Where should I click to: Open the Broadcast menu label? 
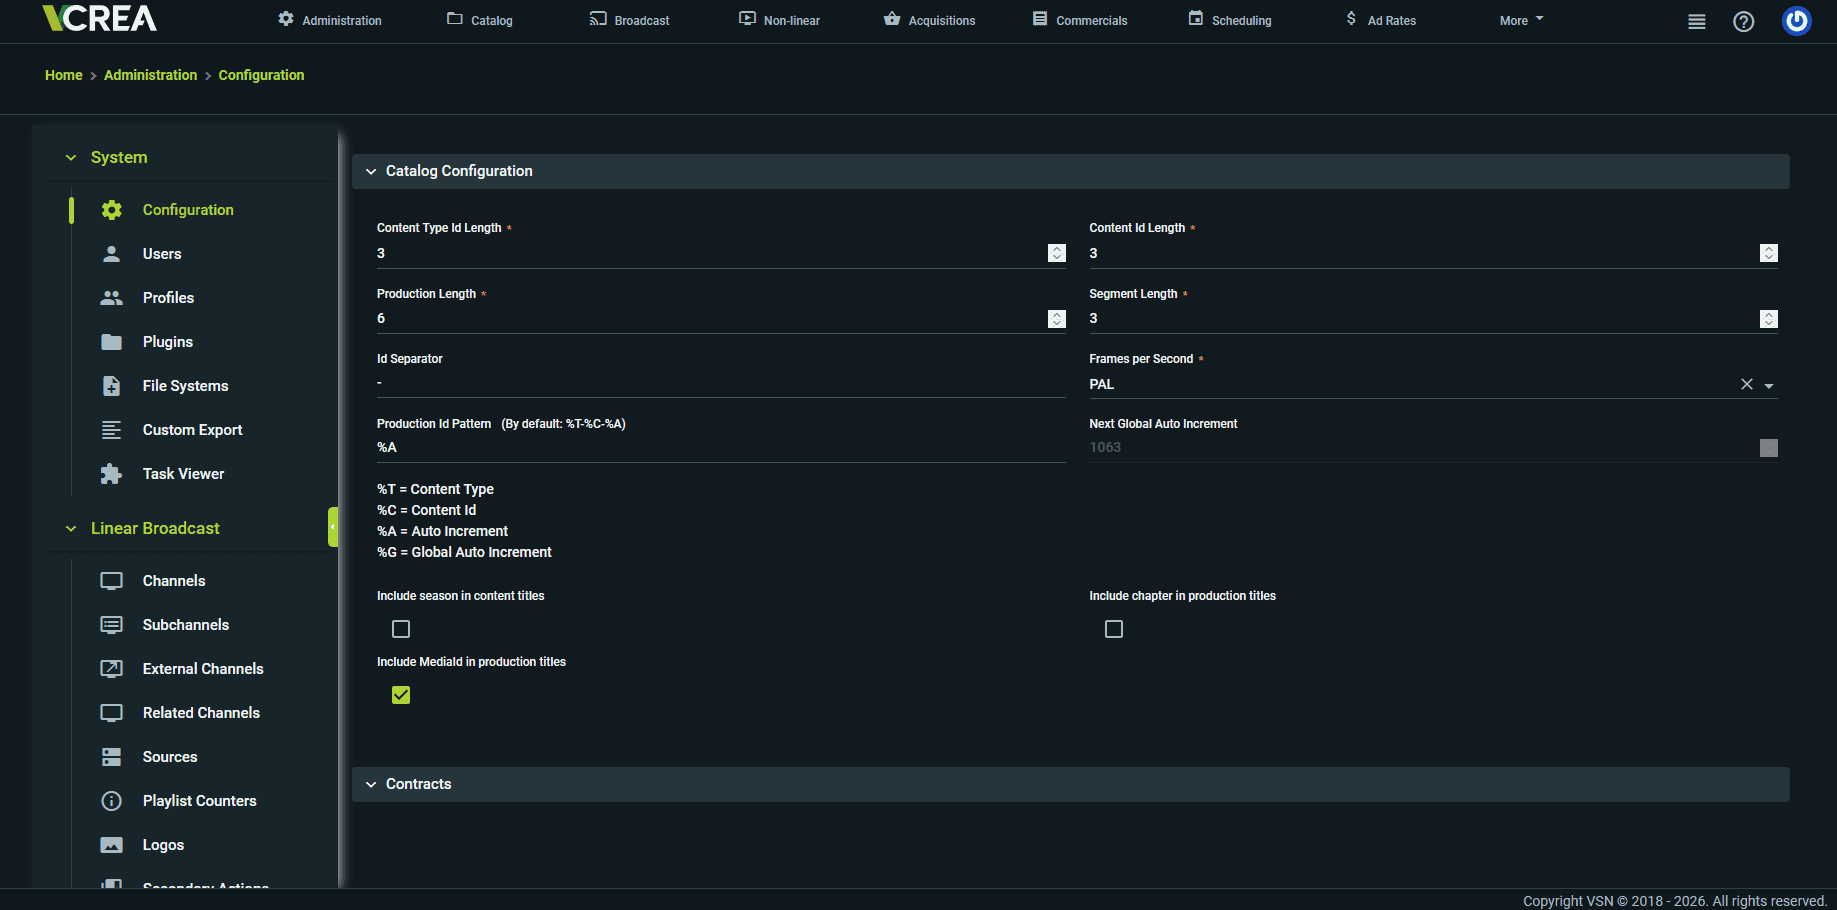coord(642,21)
